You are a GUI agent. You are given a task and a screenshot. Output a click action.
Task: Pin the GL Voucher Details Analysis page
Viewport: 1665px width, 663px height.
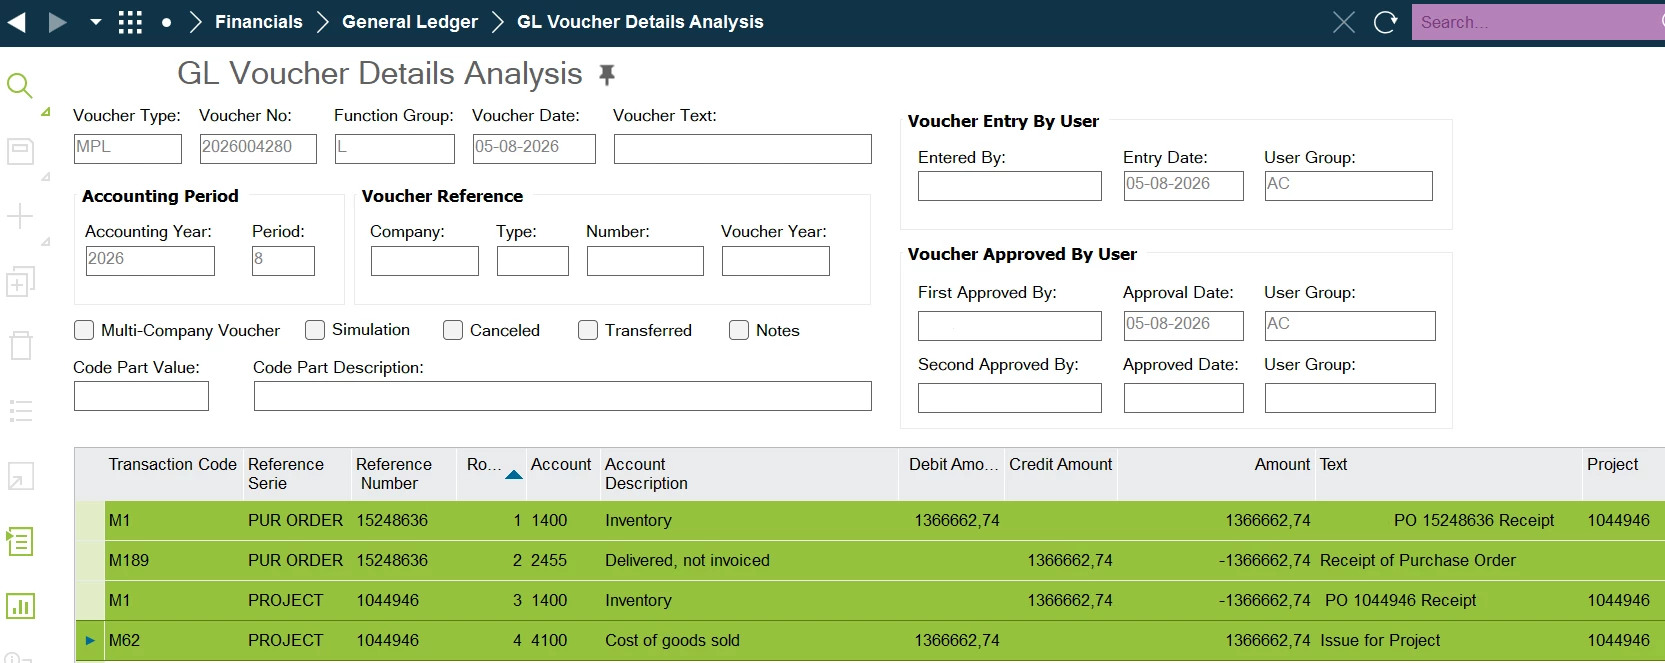[x=607, y=74]
